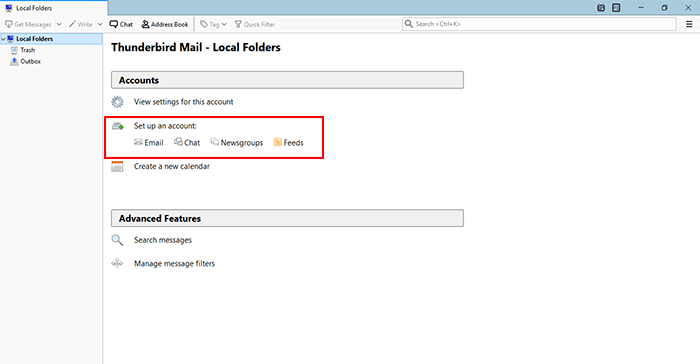
Task: Click the Accounts section header
Action: pos(287,80)
